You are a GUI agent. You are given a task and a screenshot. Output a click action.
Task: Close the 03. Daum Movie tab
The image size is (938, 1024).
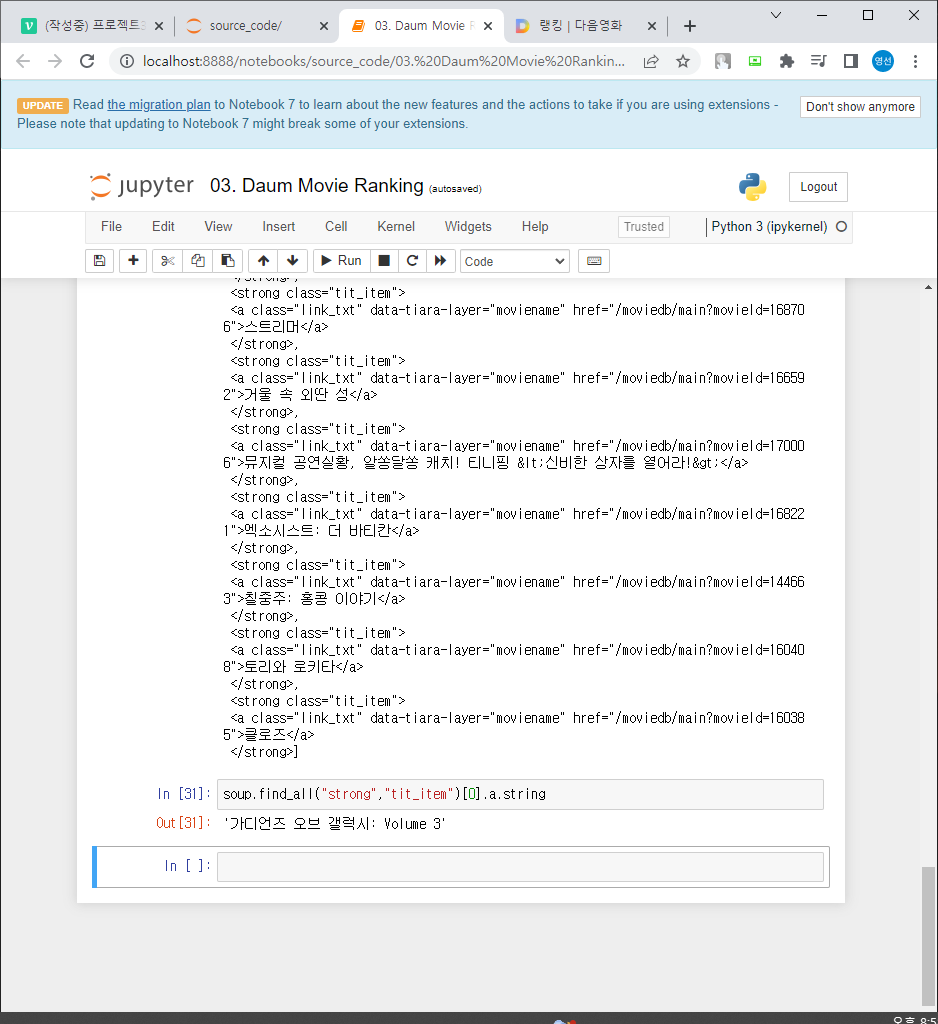(488, 26)
